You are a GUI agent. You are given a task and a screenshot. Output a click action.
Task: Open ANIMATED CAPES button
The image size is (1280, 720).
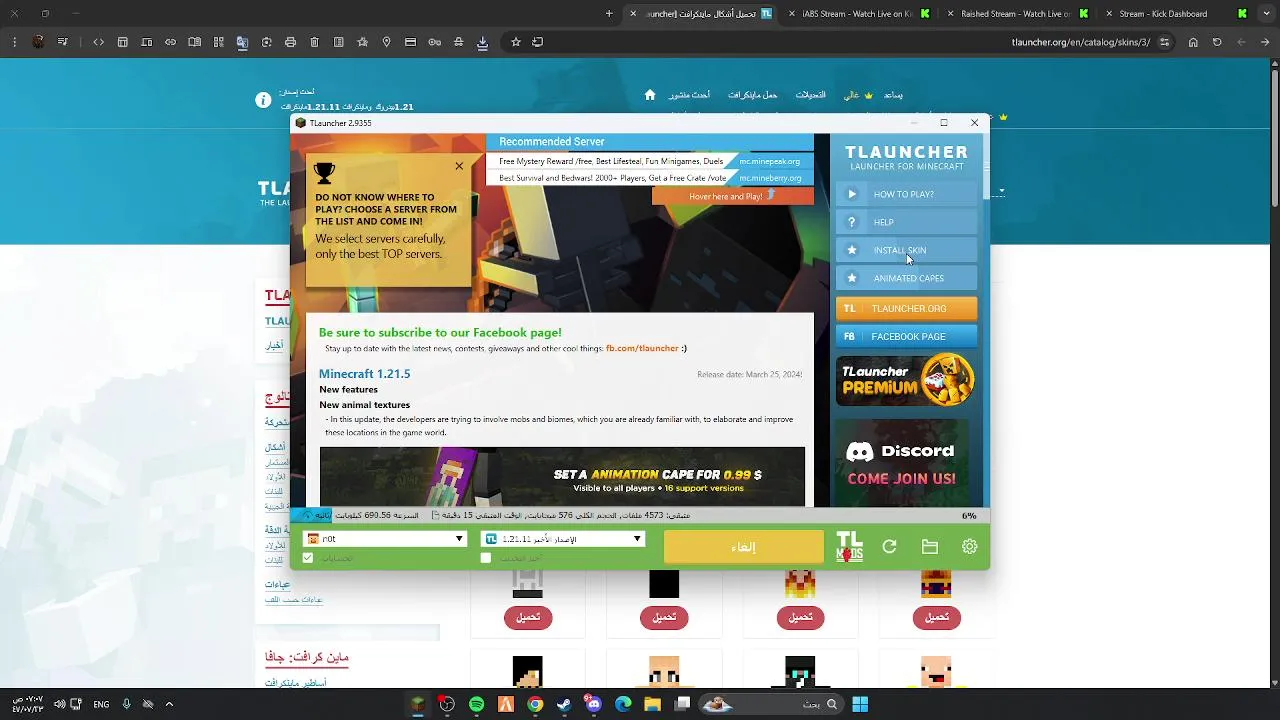[906, 278]
